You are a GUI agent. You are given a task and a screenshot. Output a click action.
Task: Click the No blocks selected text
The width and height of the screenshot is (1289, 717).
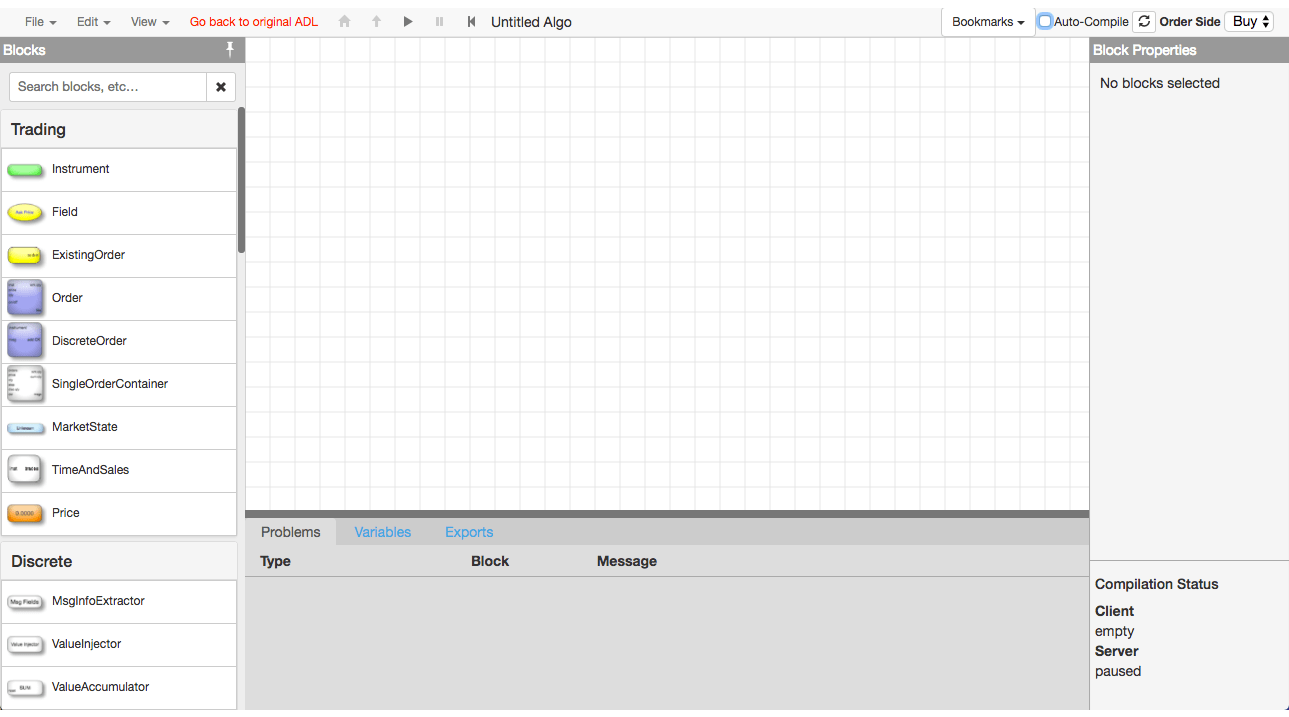[x=1160, y=83]
